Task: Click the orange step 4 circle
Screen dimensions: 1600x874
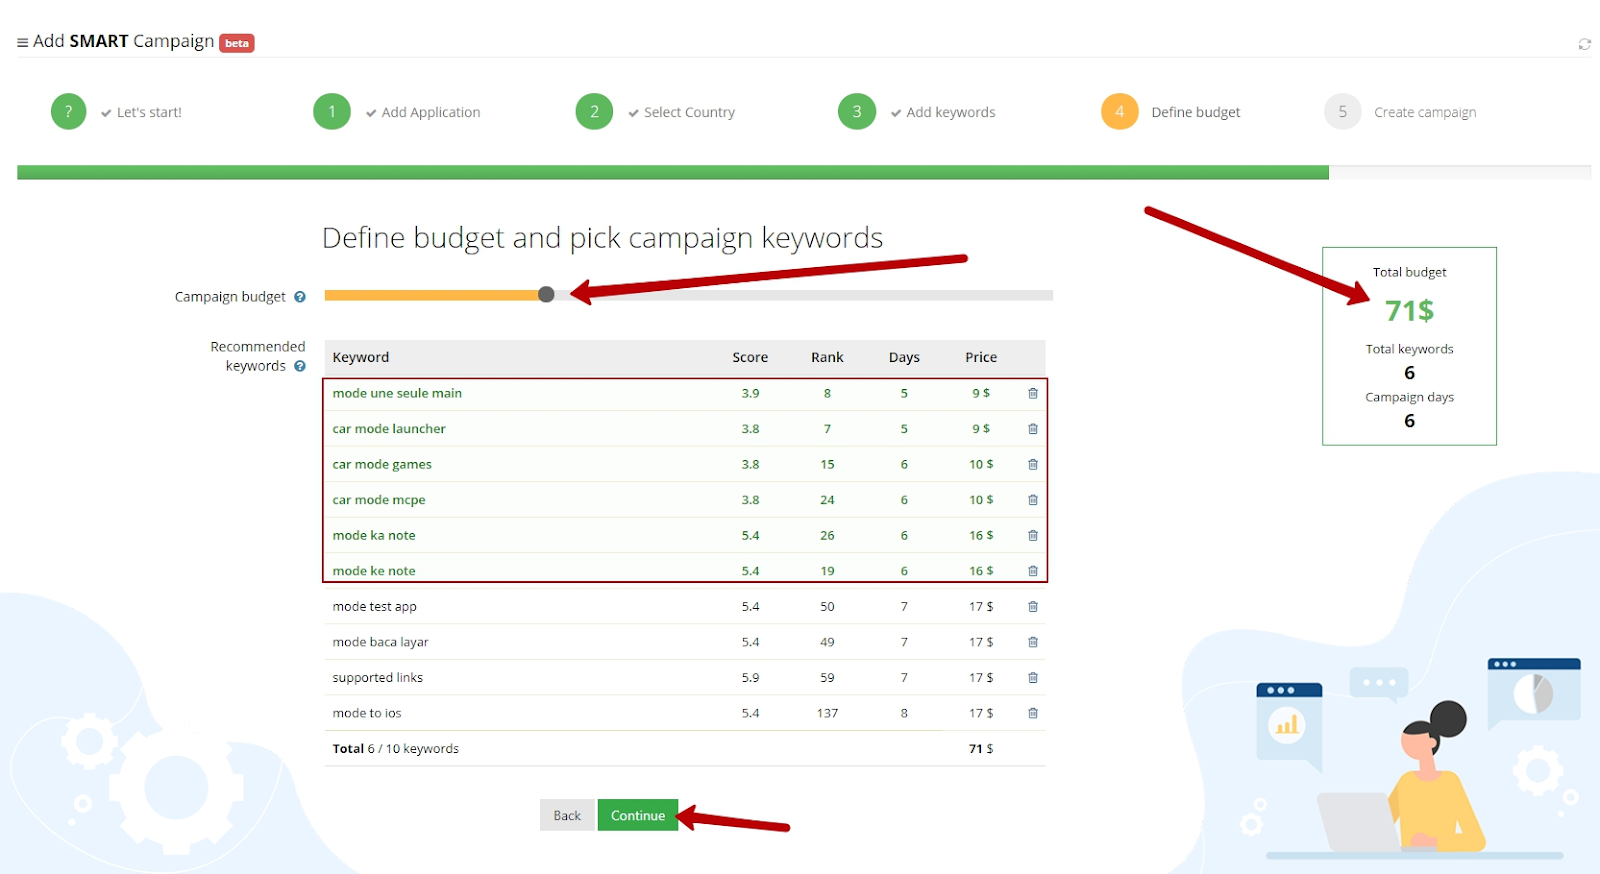Action: pos(1120,112)
